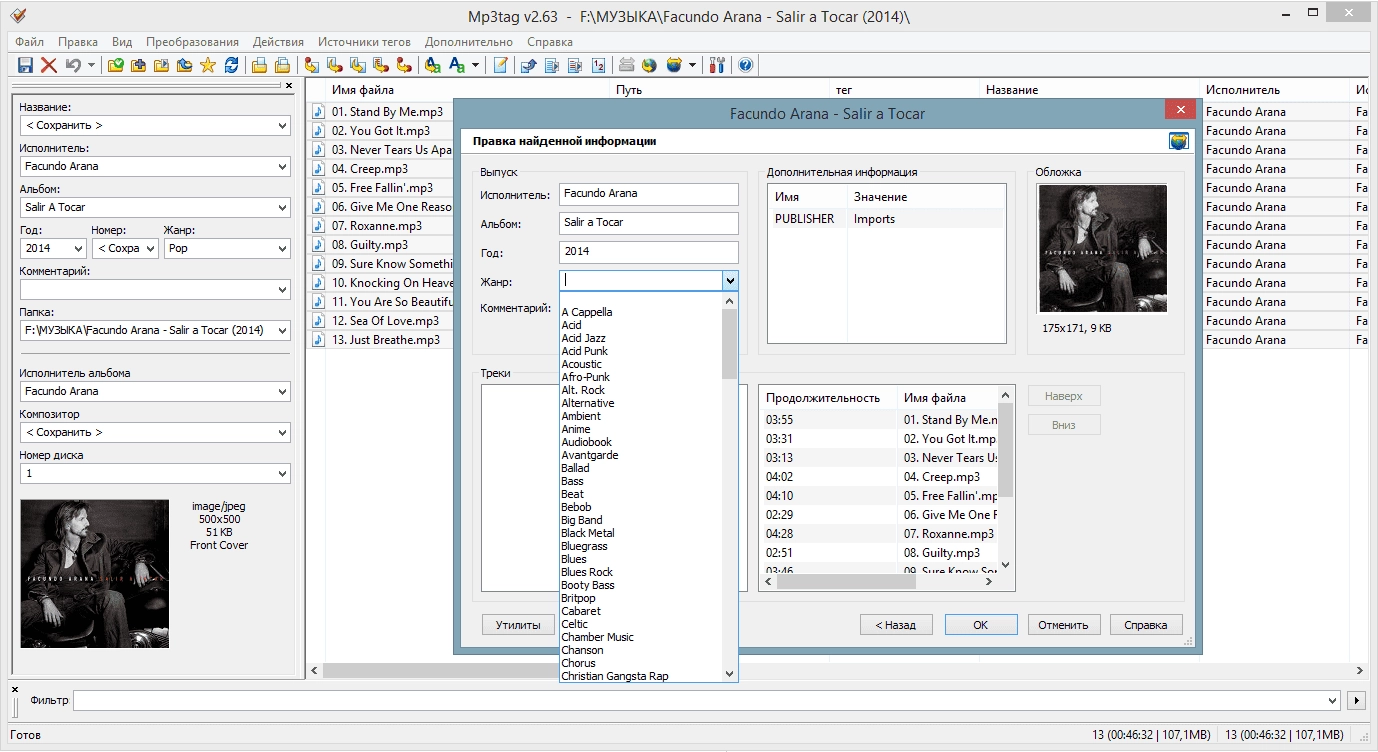
Task: Open favorites with the star icon
Action: [x=207, y=65]
